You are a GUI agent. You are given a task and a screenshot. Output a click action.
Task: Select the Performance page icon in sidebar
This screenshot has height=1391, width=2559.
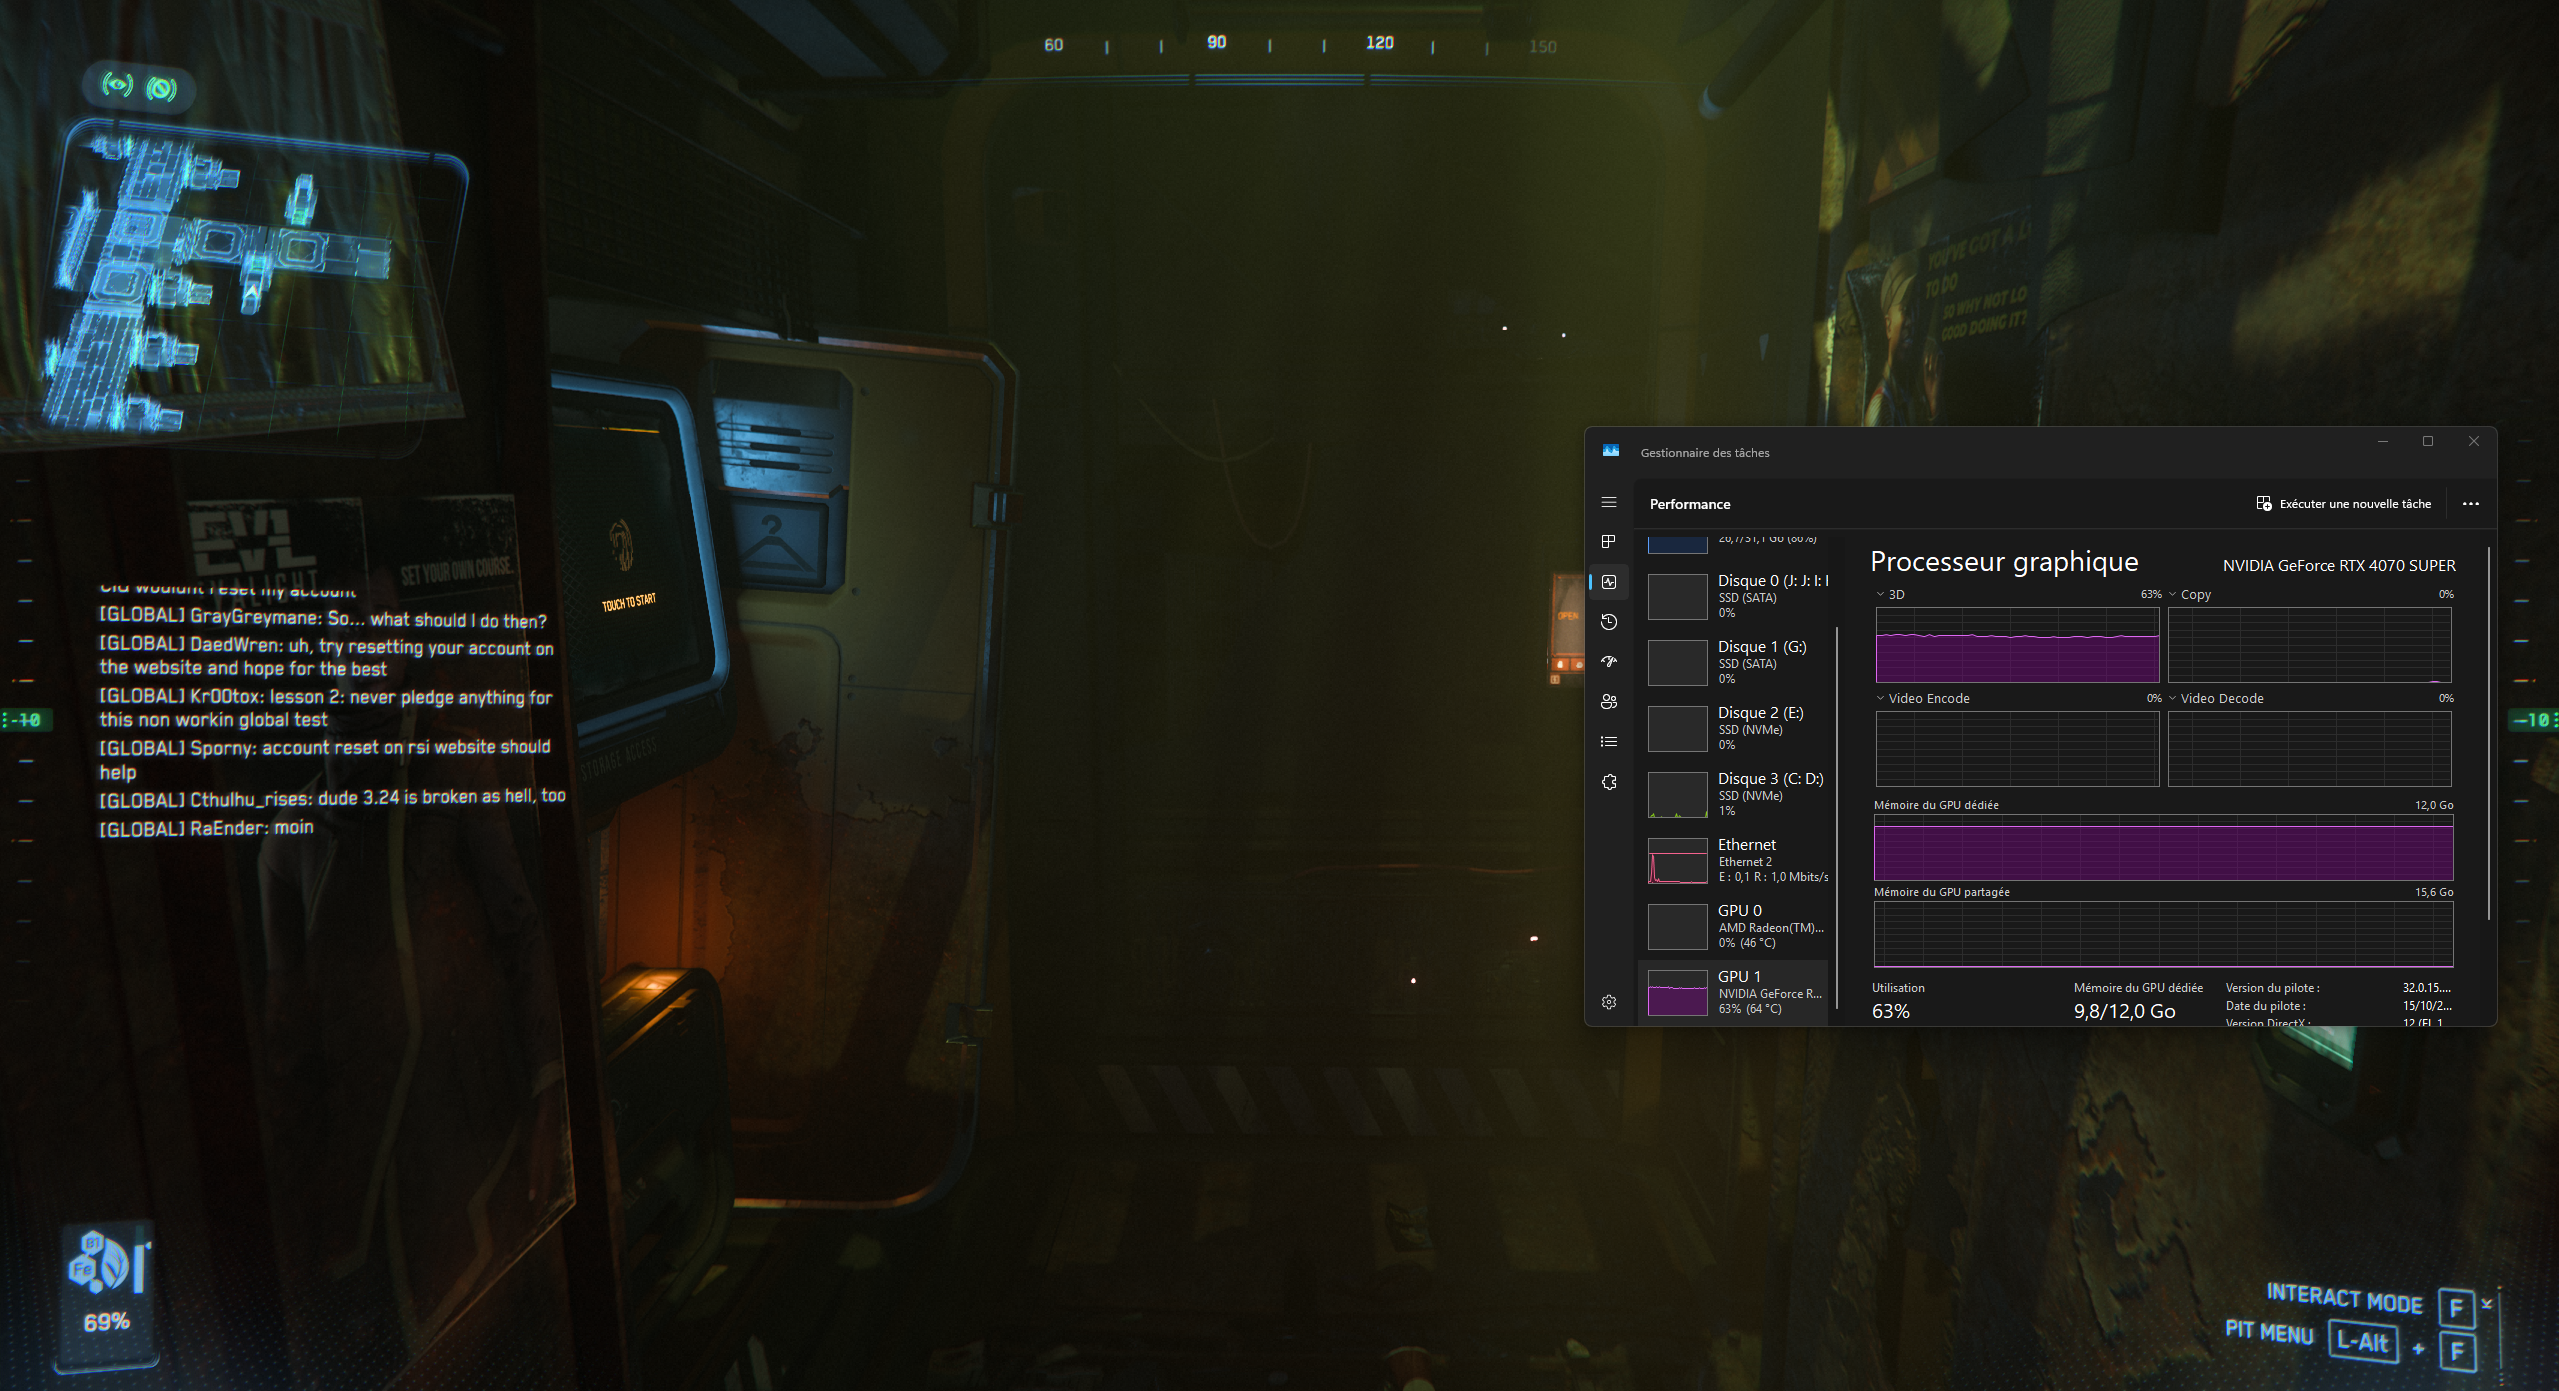click(x=1609, y=582)
